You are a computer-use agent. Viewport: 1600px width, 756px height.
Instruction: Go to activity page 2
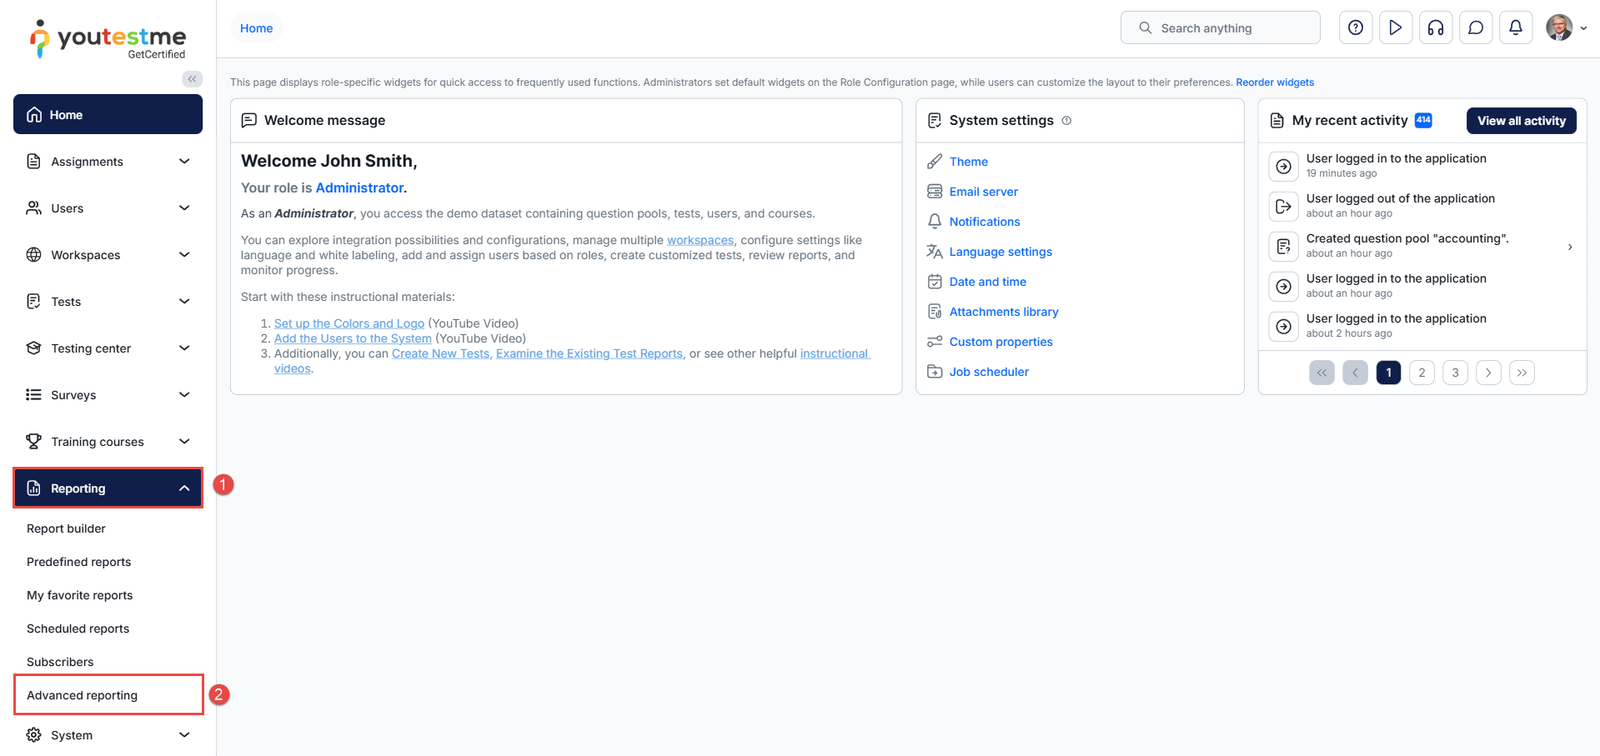click(x=1421, y=373)
